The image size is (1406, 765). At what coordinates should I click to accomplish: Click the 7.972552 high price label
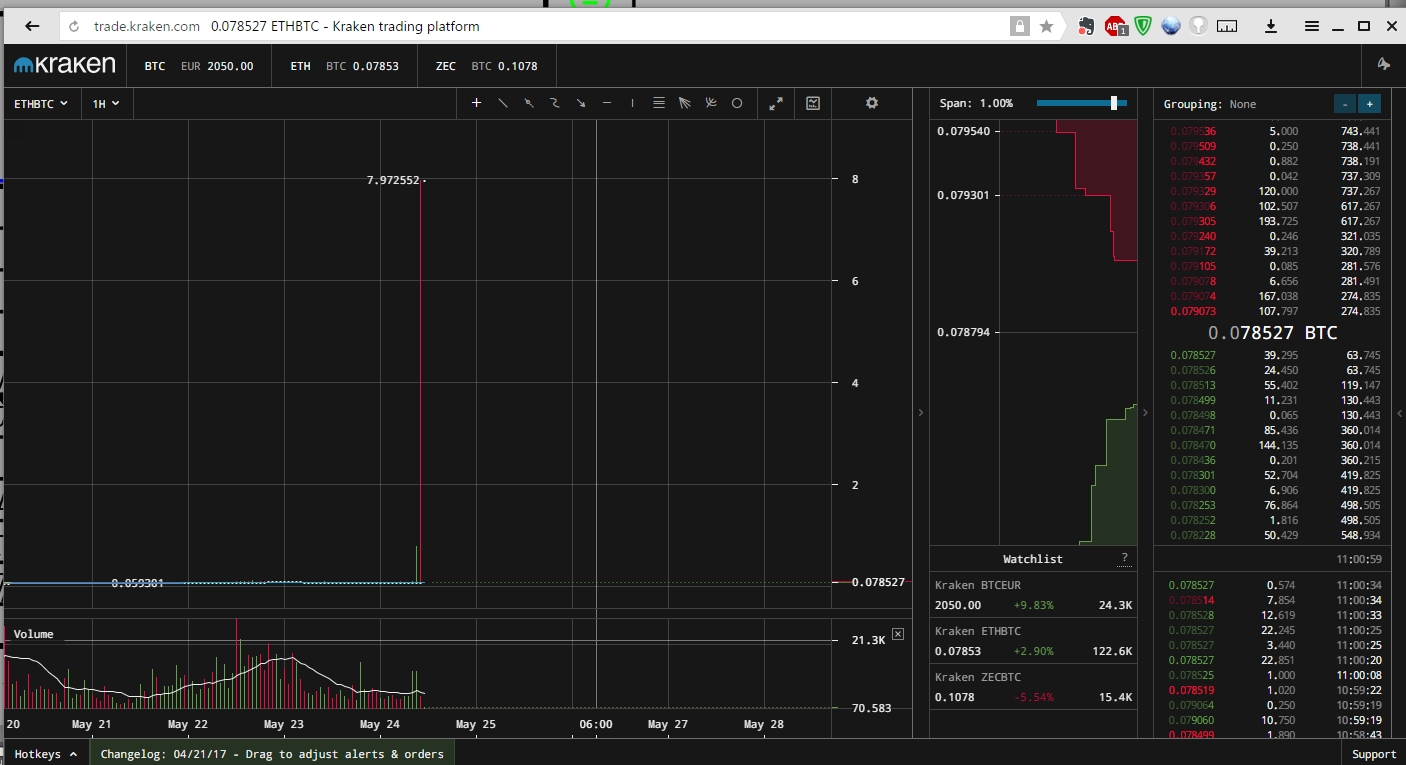(393, 180)
